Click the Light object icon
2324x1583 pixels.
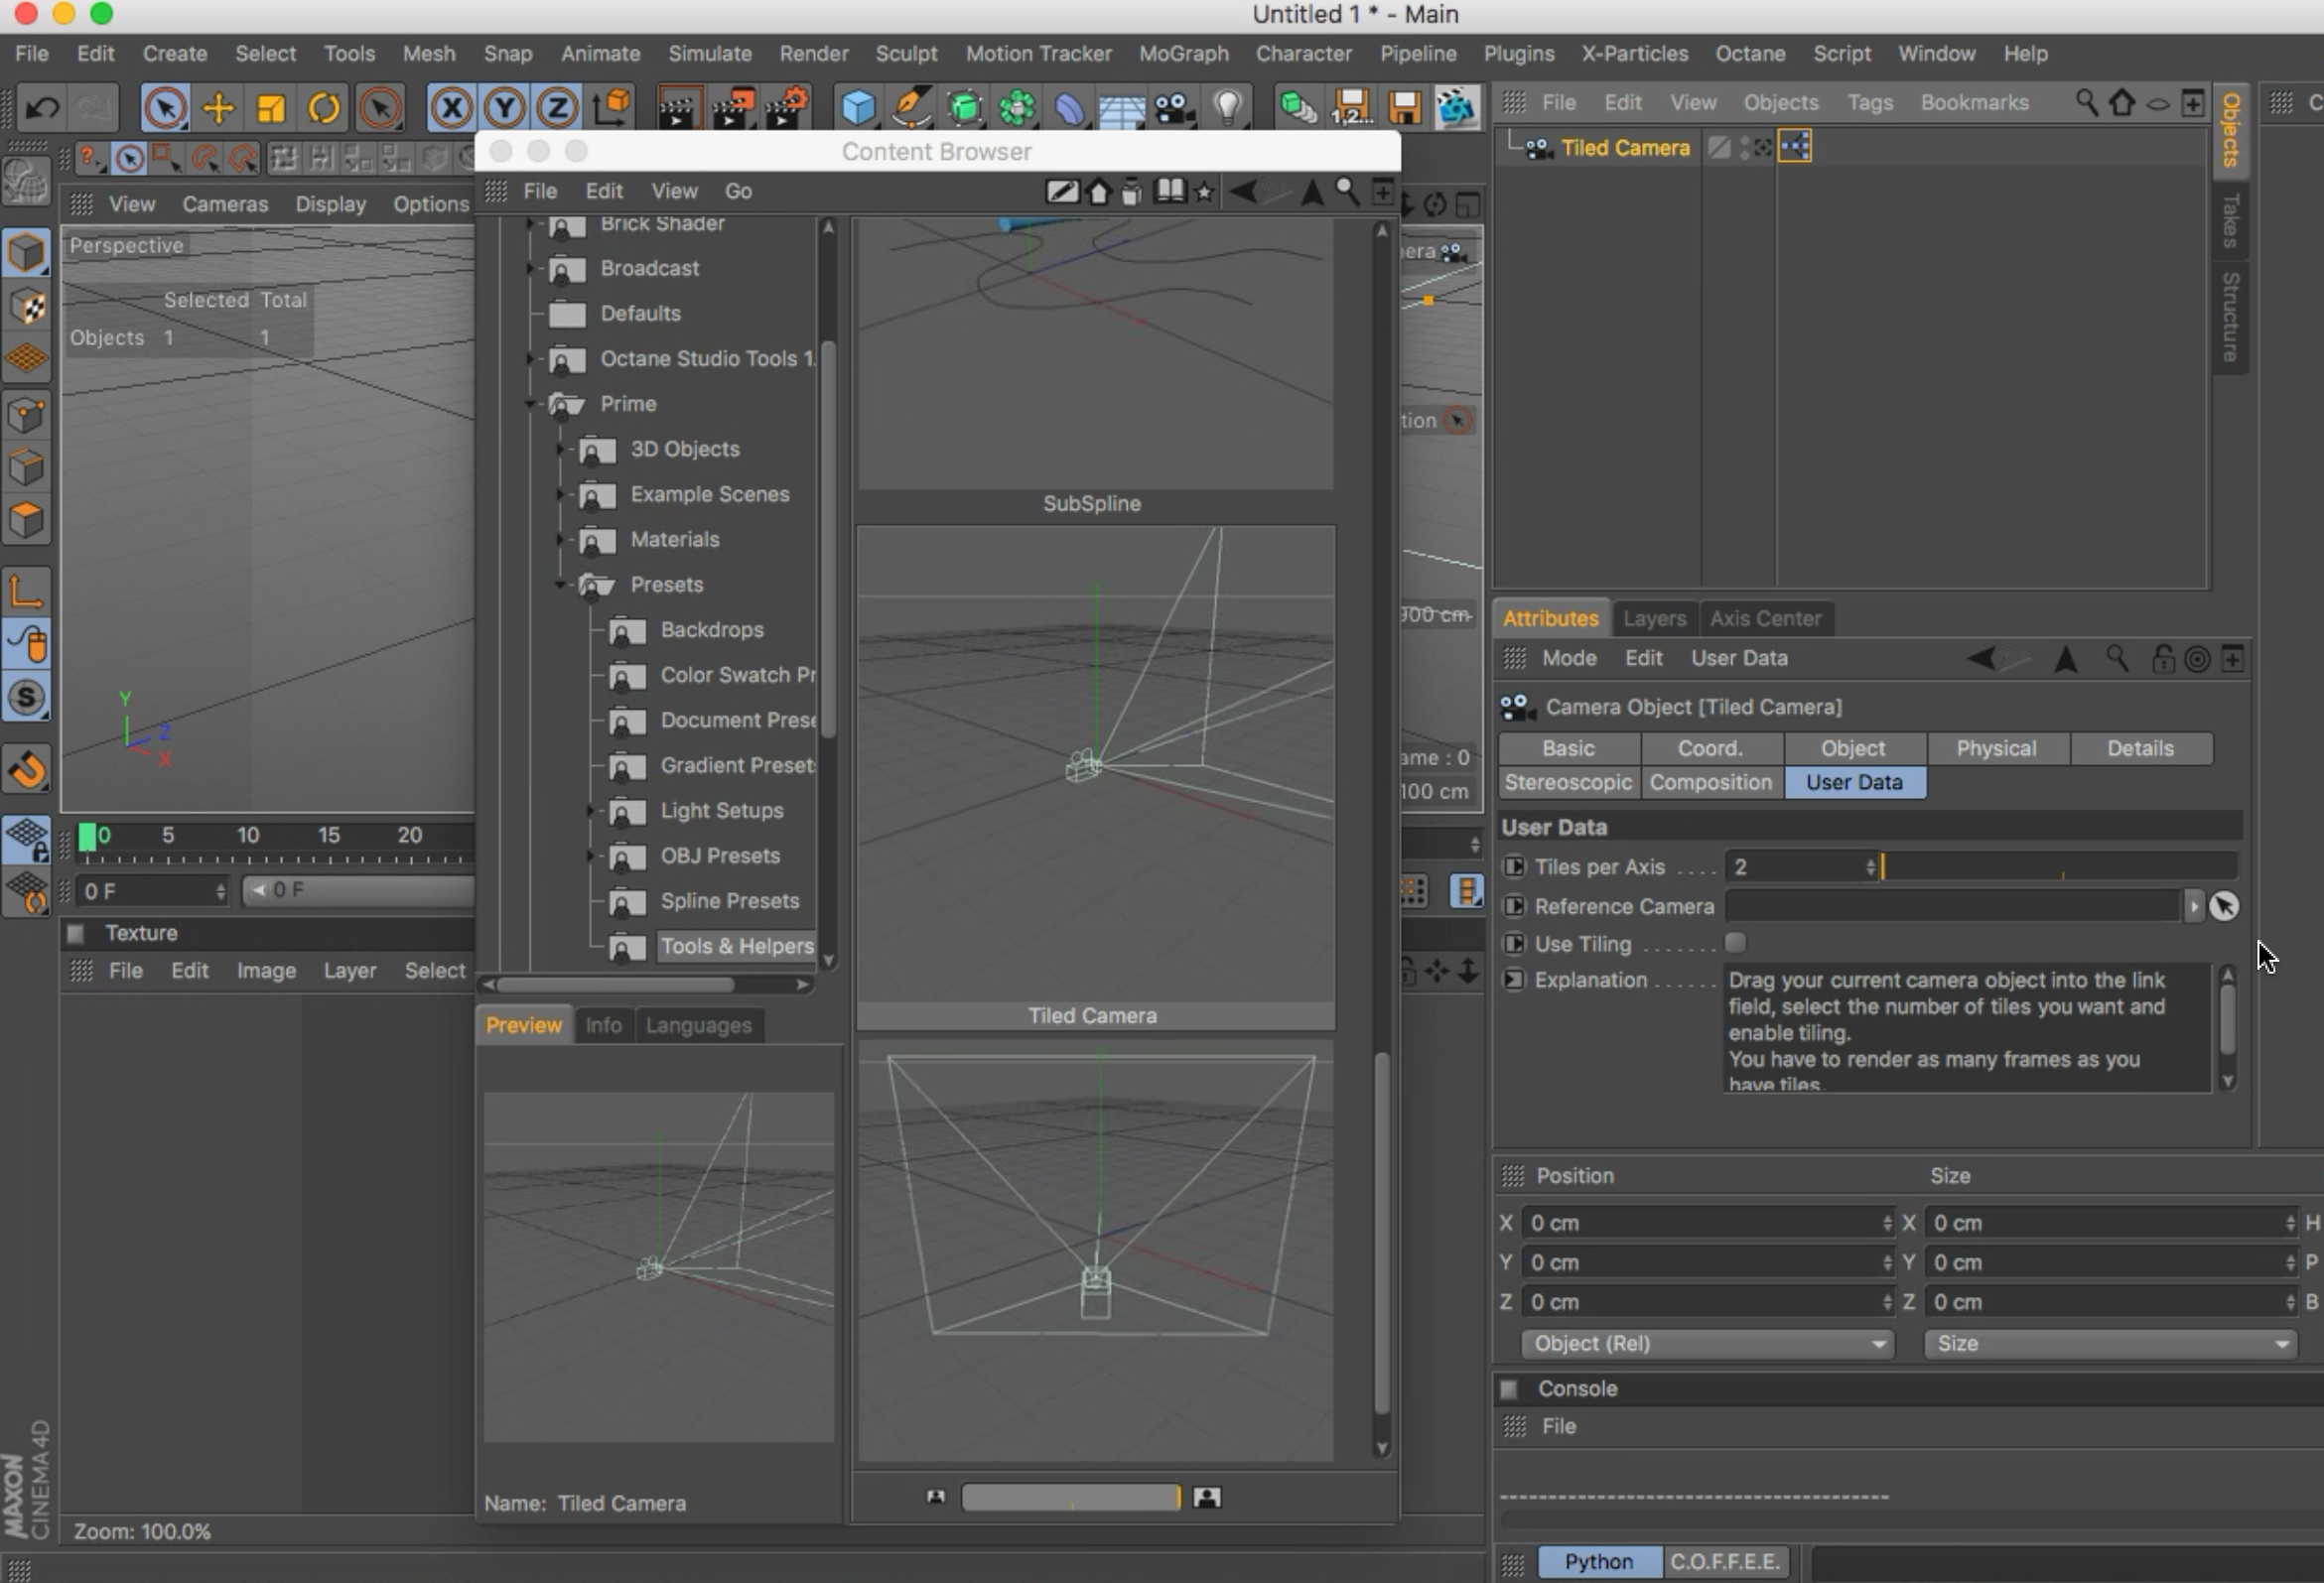1229,107
